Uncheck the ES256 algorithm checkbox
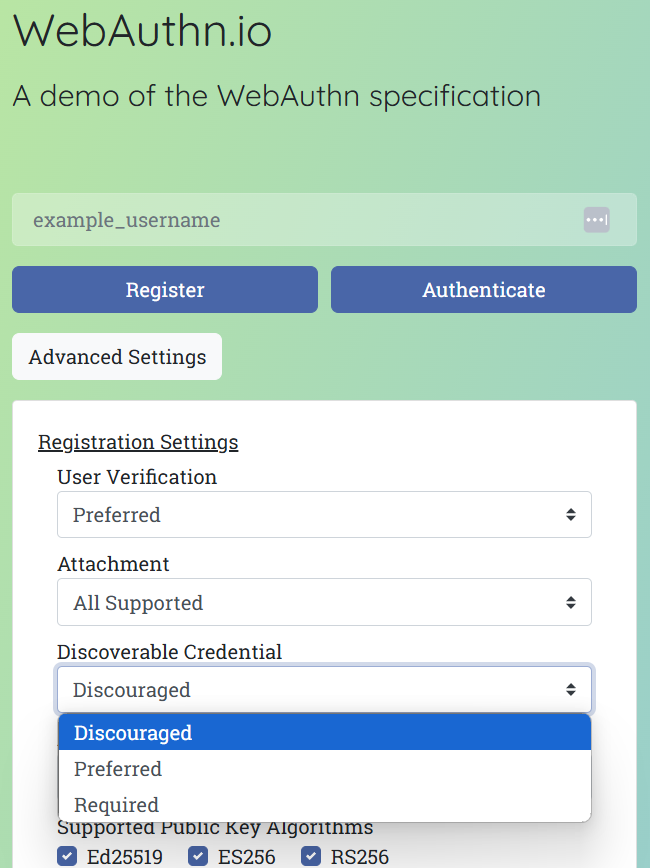This screenshot has width=650, height=868. (198, 856)
